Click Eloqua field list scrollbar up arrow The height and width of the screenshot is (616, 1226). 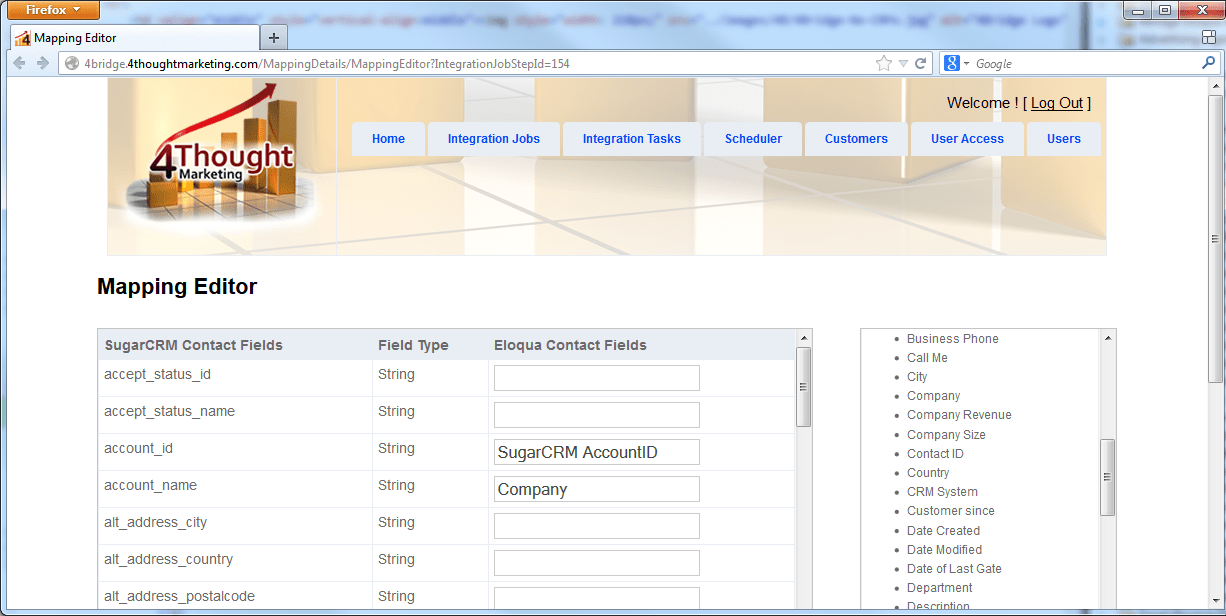[1108, 338]
